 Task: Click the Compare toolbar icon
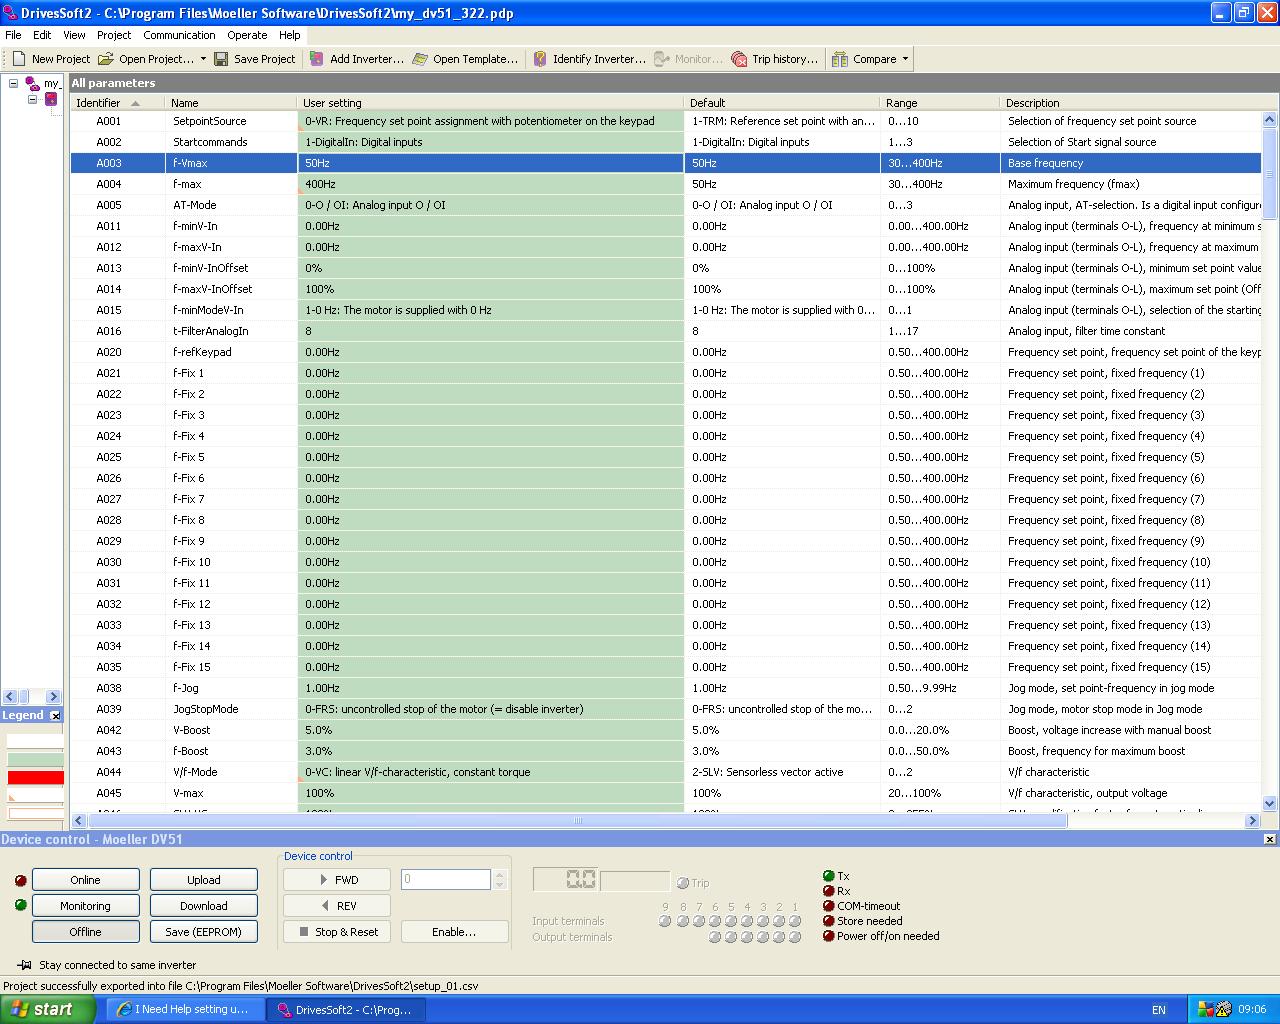click(840, 59)
